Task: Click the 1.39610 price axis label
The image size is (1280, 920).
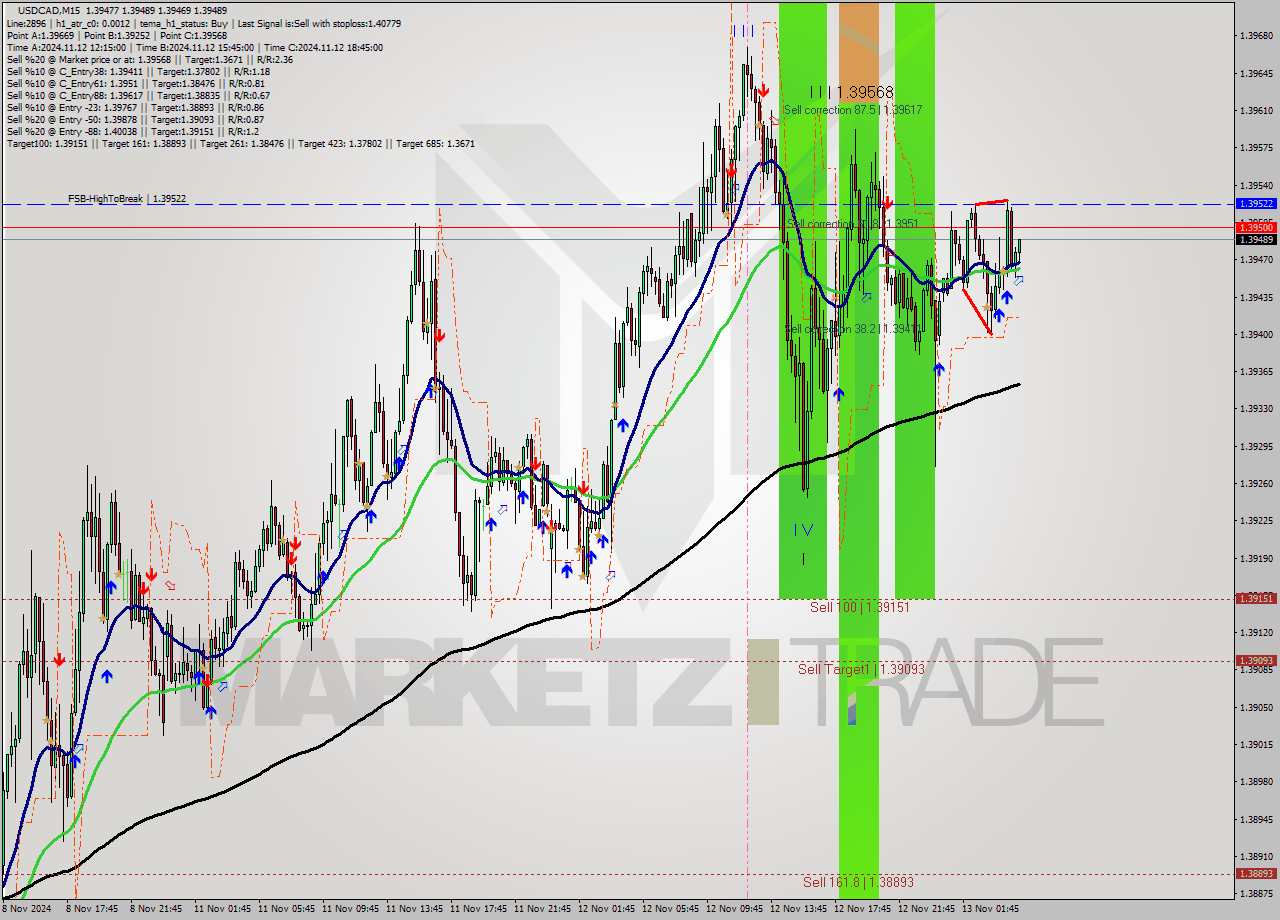Action: (x=1256, y=111)
